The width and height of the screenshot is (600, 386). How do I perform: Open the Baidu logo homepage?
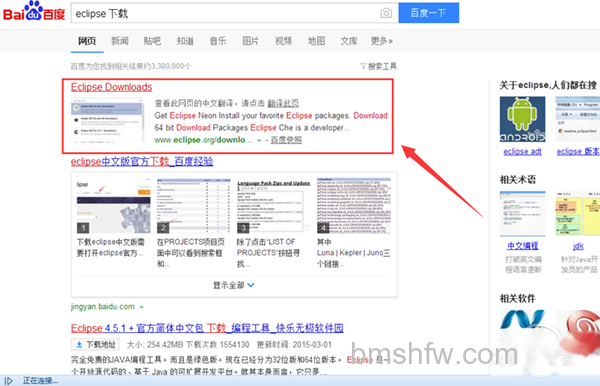[34, 11]
